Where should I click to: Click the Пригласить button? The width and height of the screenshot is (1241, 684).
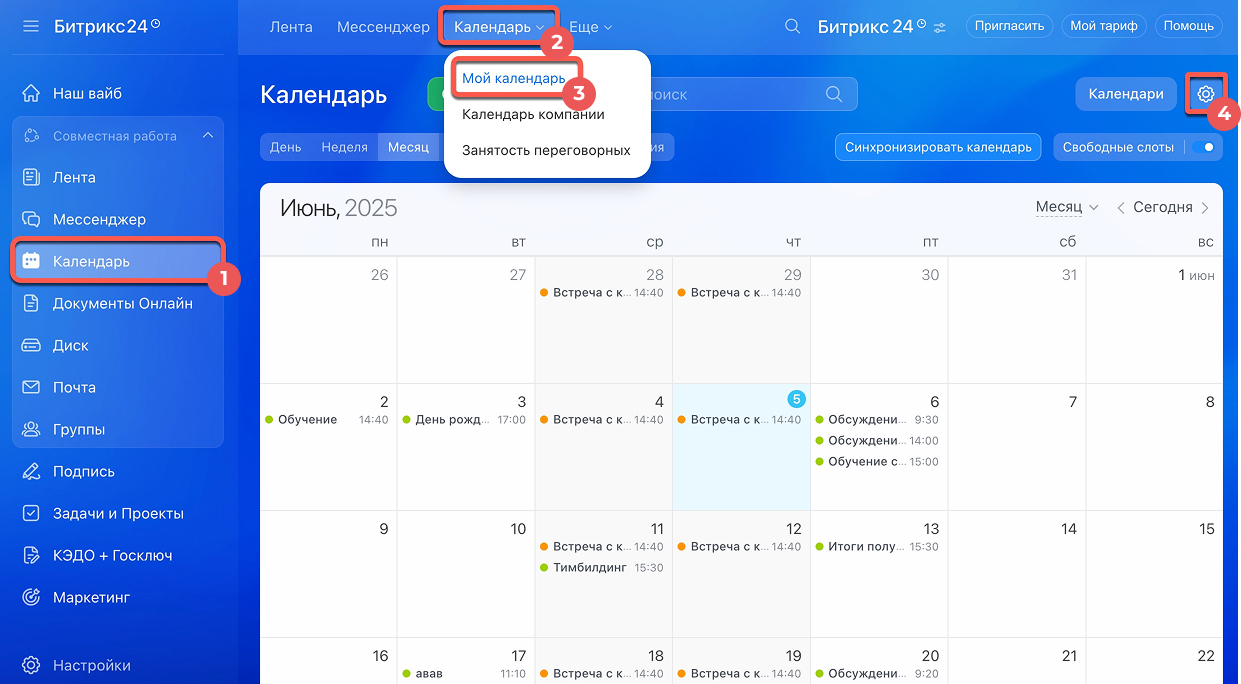[x=1010, y=26]
